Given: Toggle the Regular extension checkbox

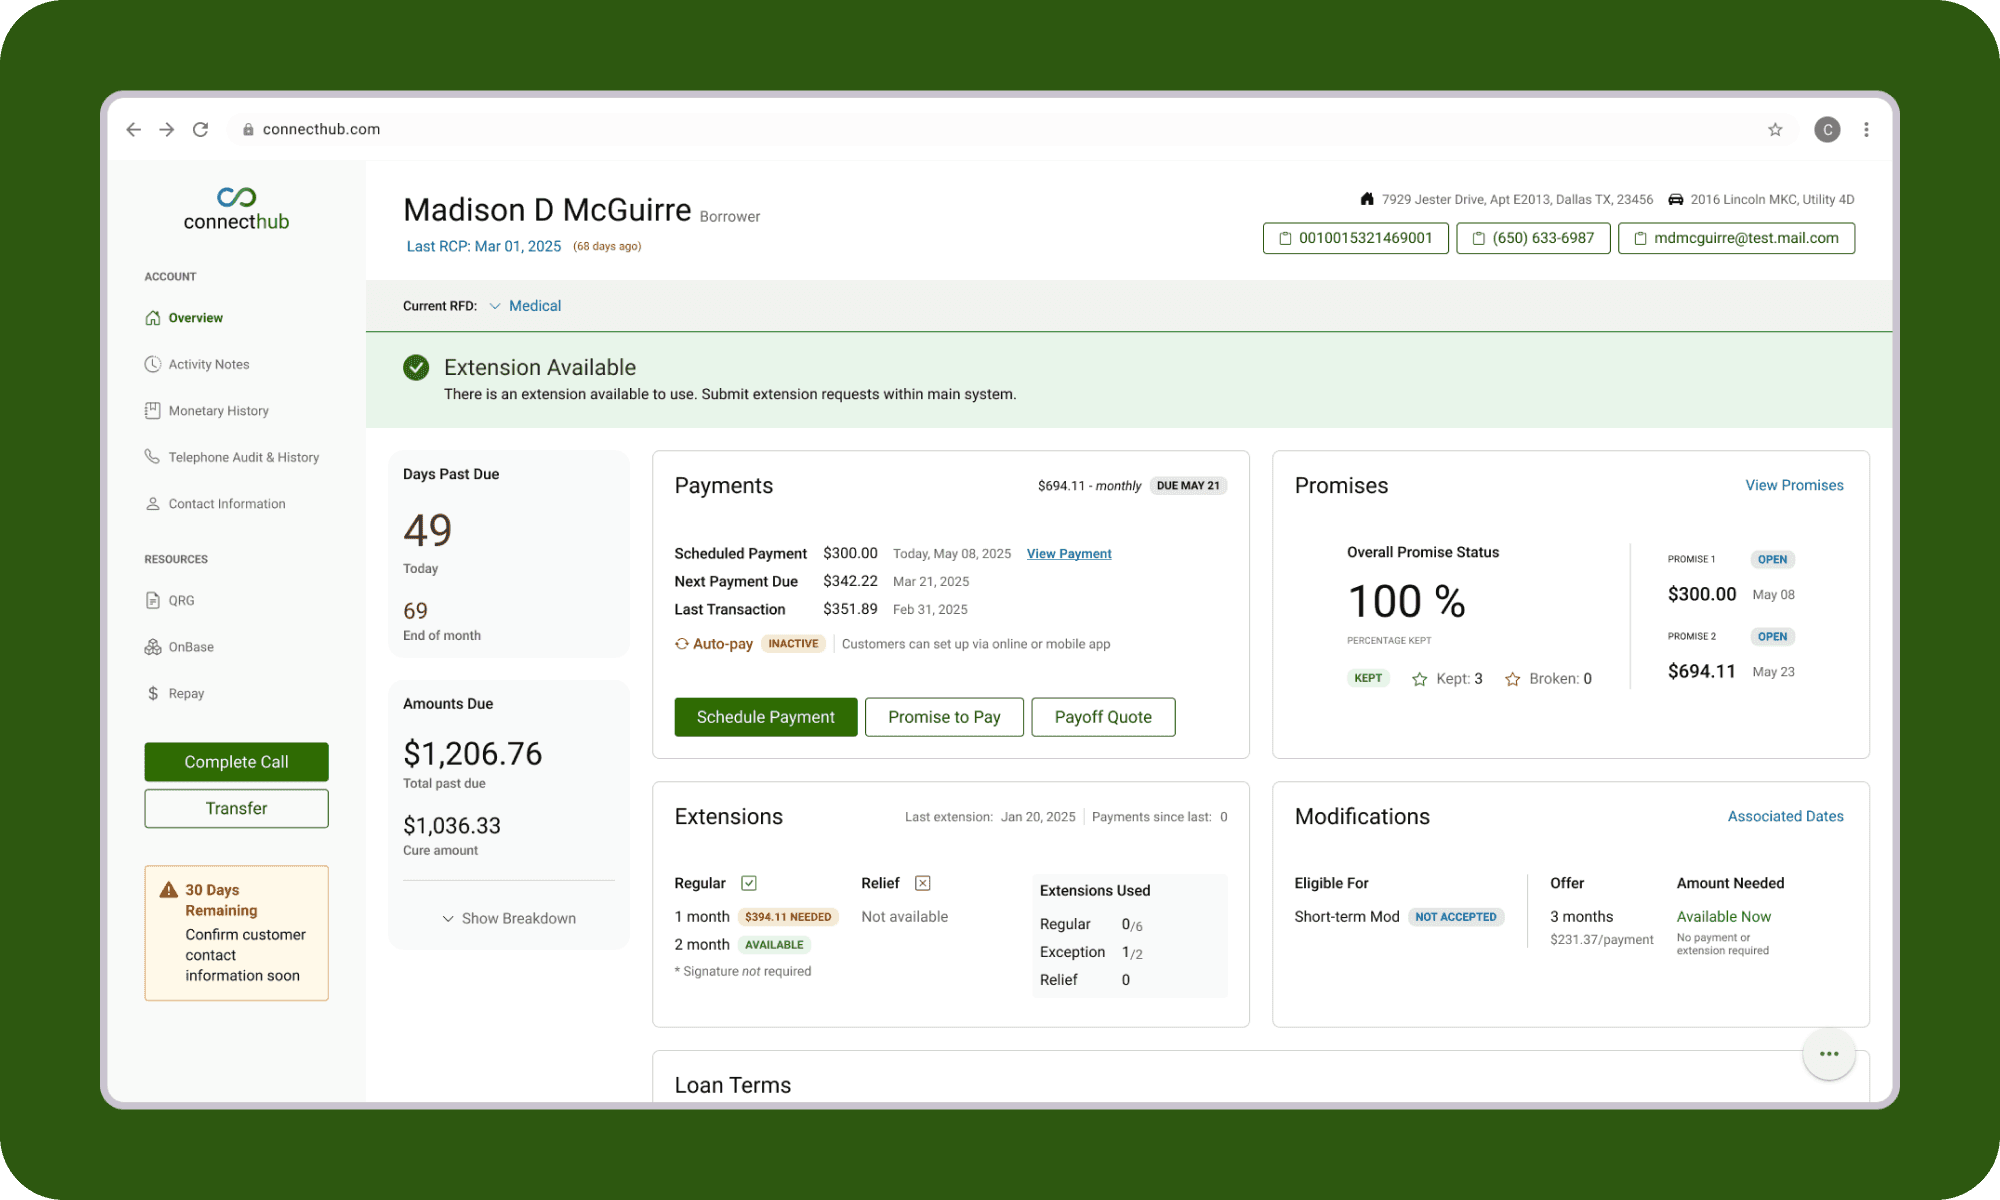Looking at the screenshot, I should coord(749,883).
